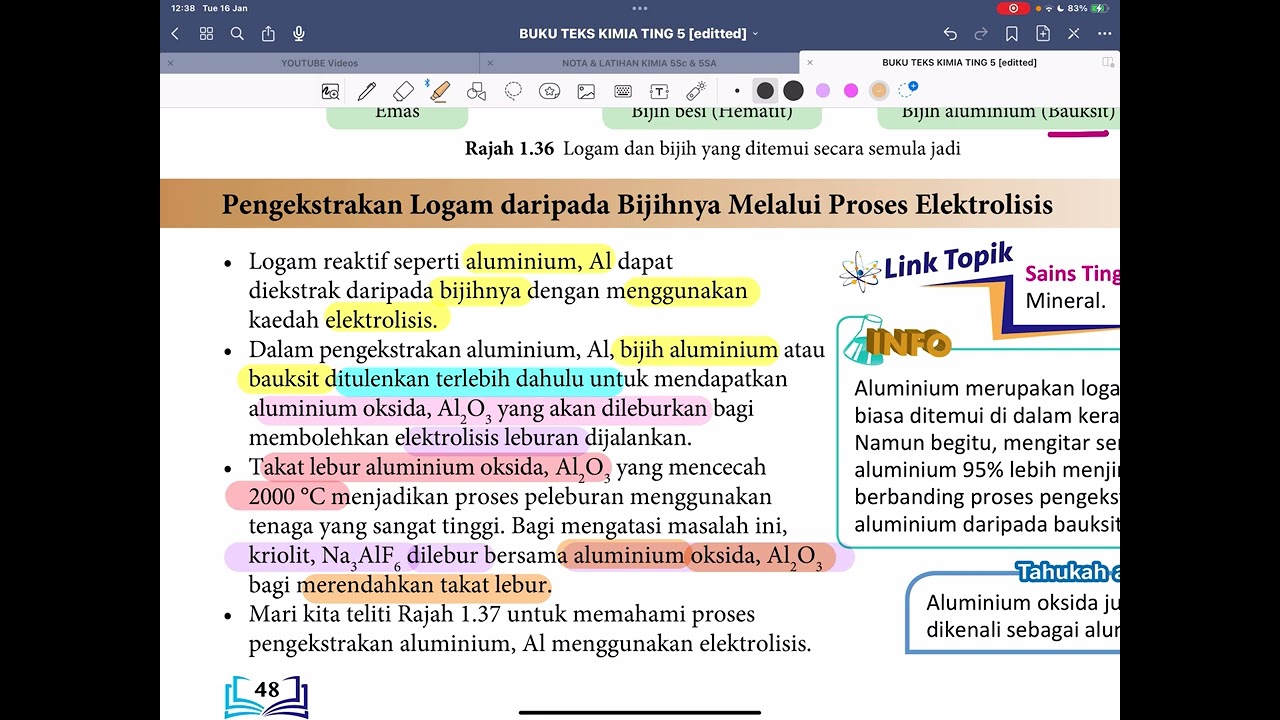Open the multitasking three-dots menu at top

pyautogui.click(x=640, y=7)
